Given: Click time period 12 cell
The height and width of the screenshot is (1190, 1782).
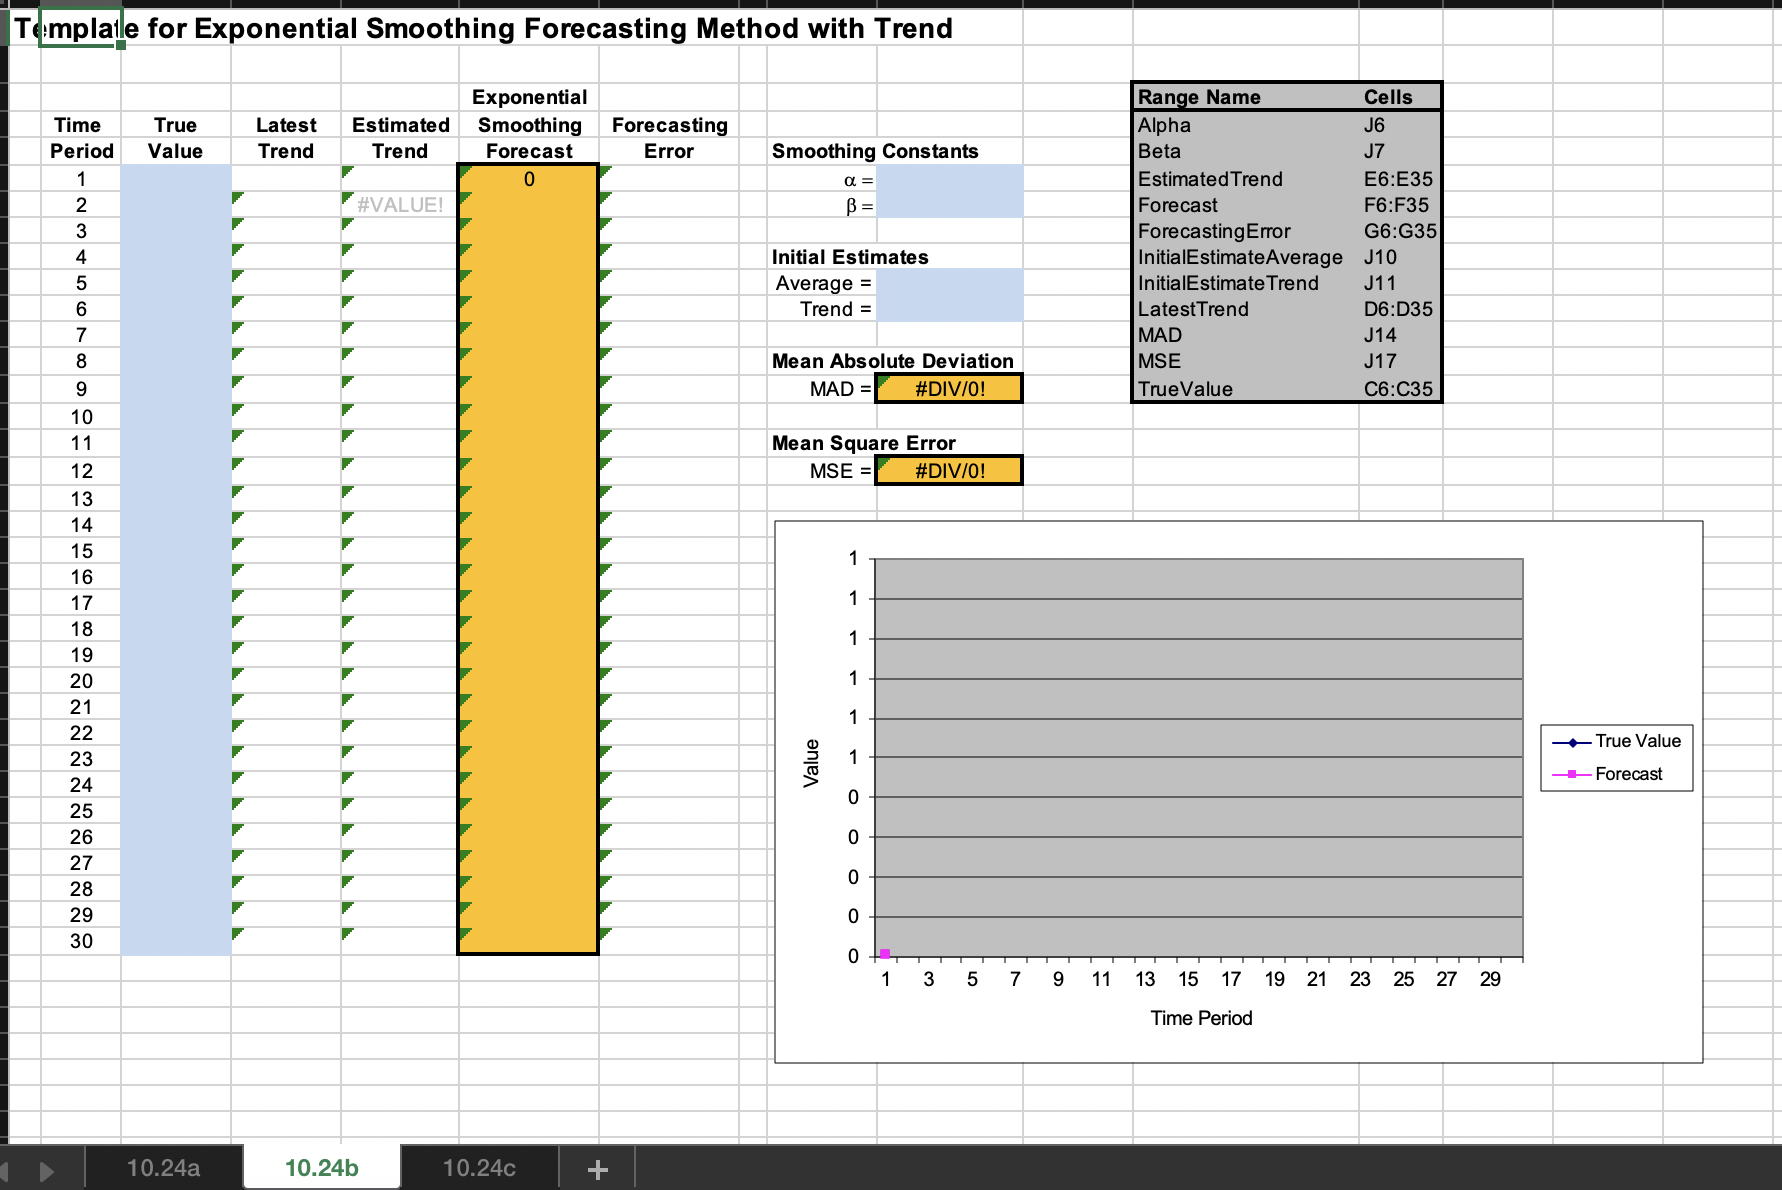Looking at the screenshot, I should (81, 471).
